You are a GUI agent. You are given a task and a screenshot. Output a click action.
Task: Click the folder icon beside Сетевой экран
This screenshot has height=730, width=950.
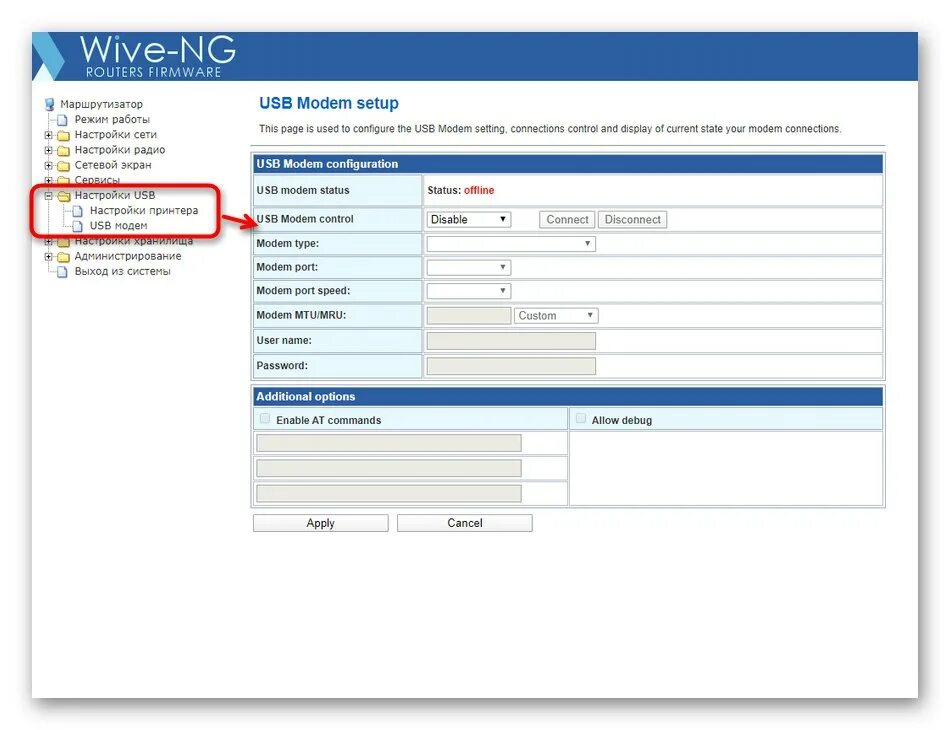pos(64,165)
